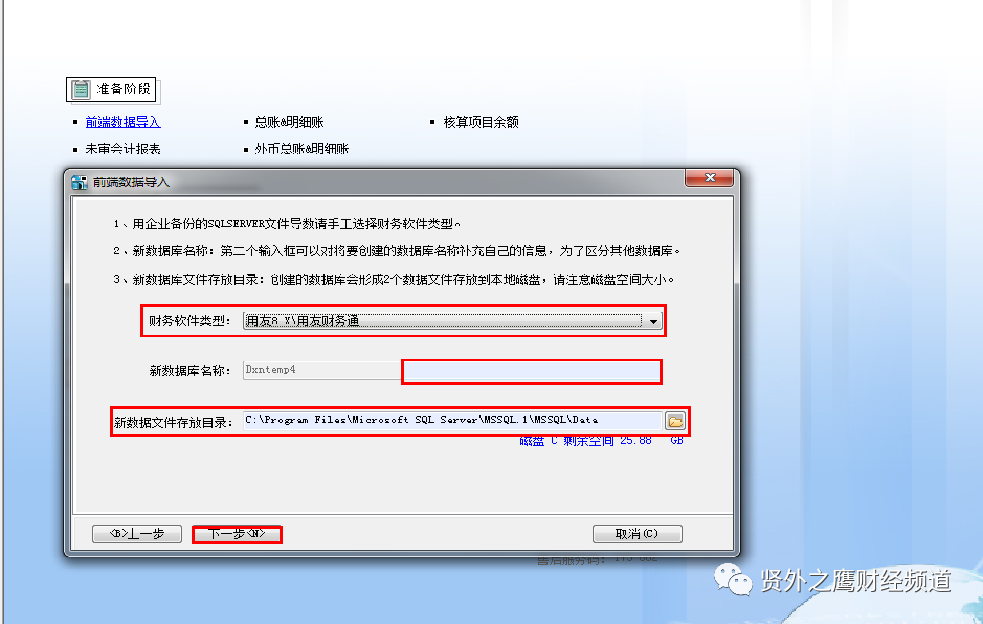The image size is (983, 624).
Task: Select the 总账&明细账 item
Action: [289, 122]
